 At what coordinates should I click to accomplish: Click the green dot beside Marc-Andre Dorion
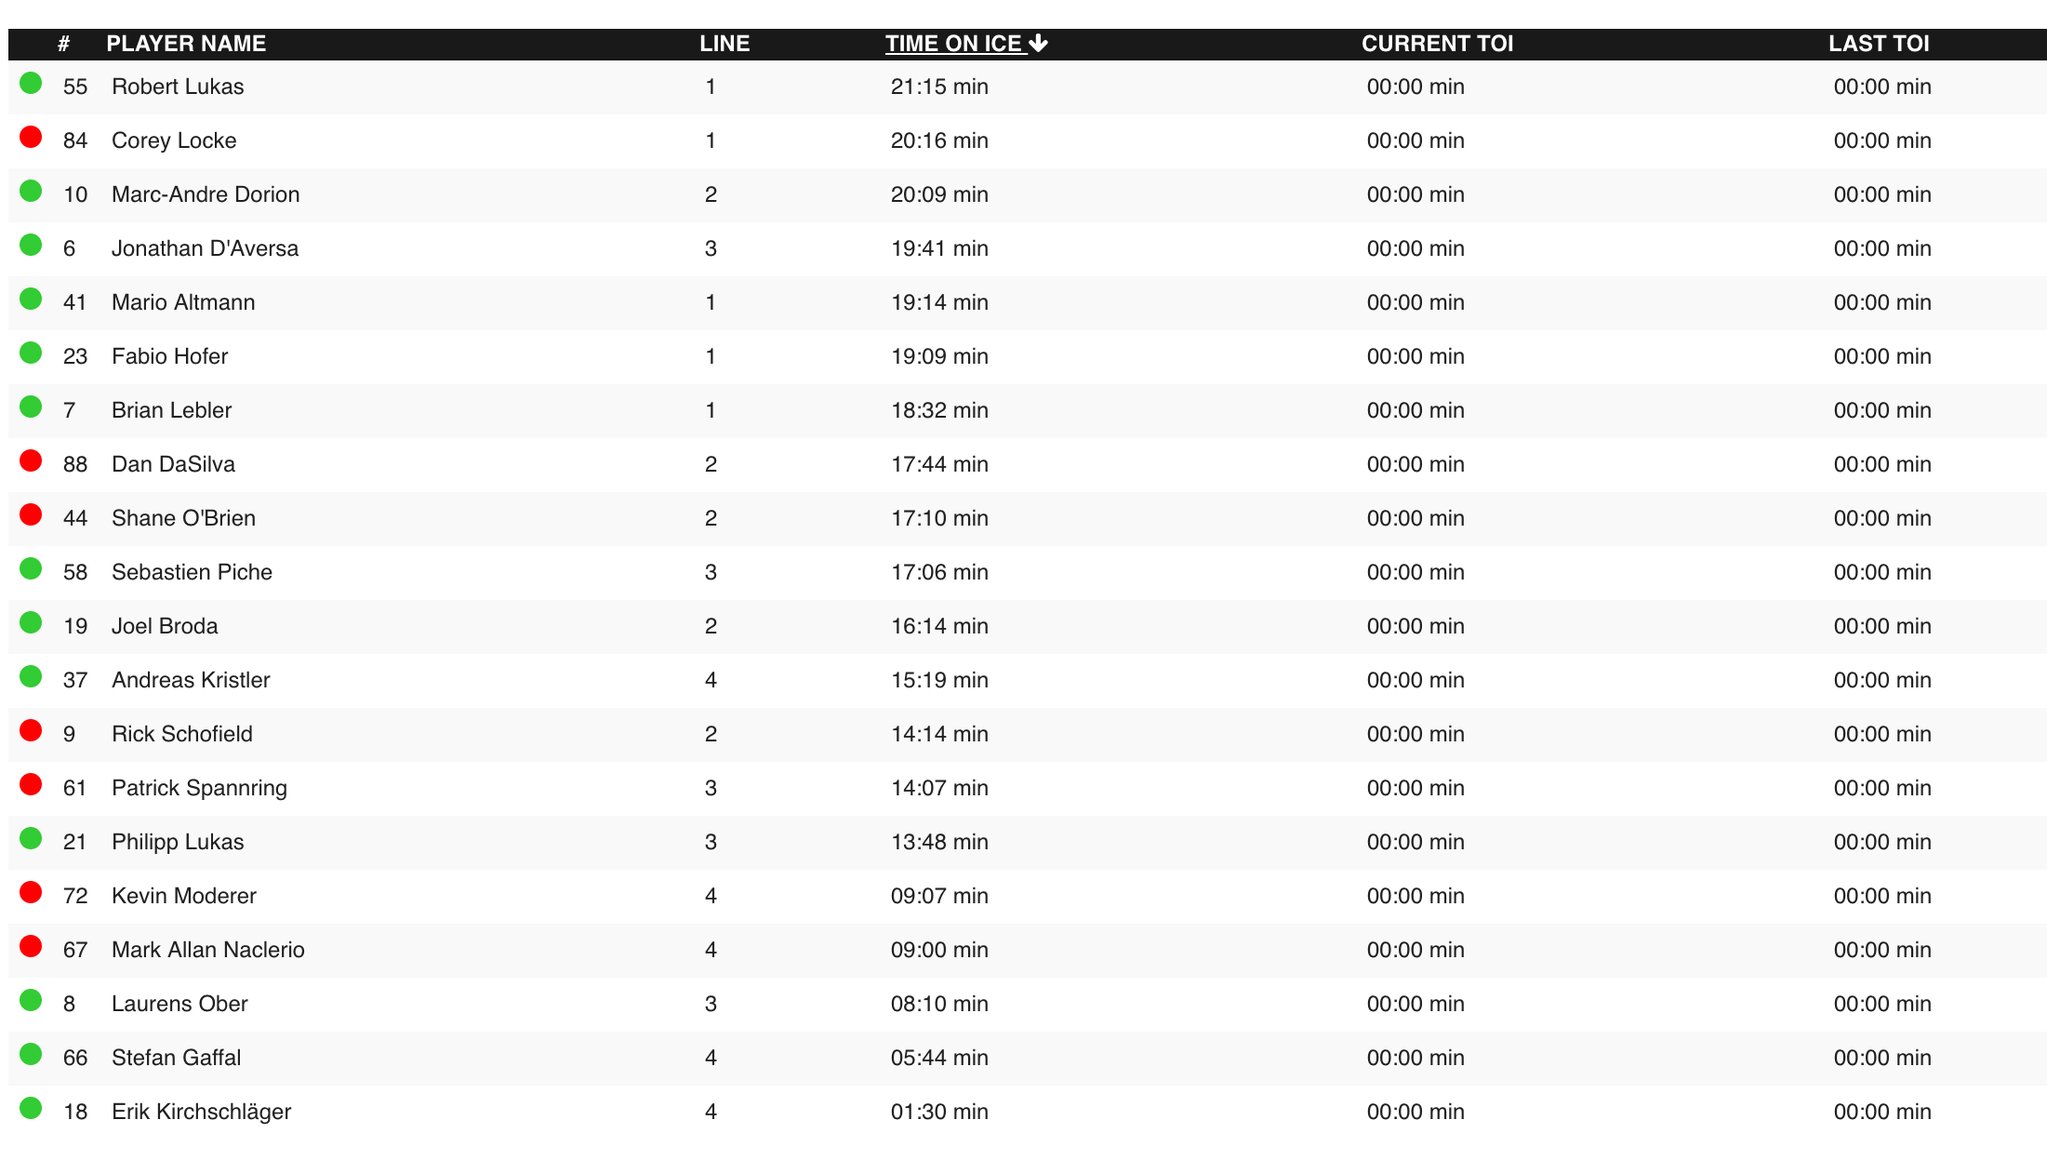(31, 191)
